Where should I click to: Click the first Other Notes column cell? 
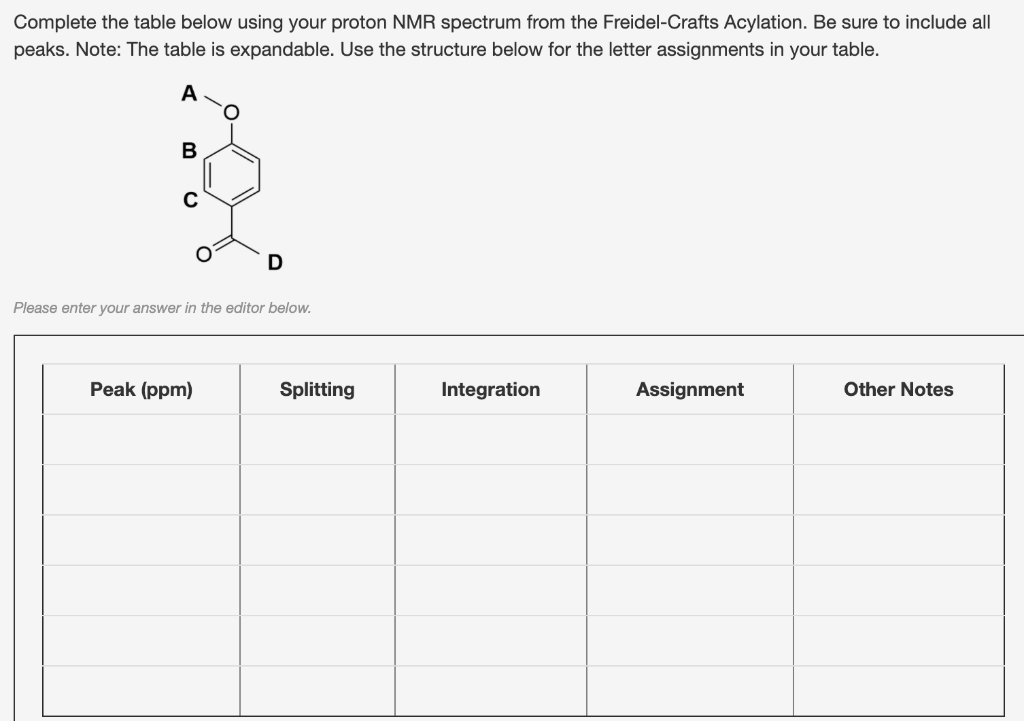pos(898,441)
